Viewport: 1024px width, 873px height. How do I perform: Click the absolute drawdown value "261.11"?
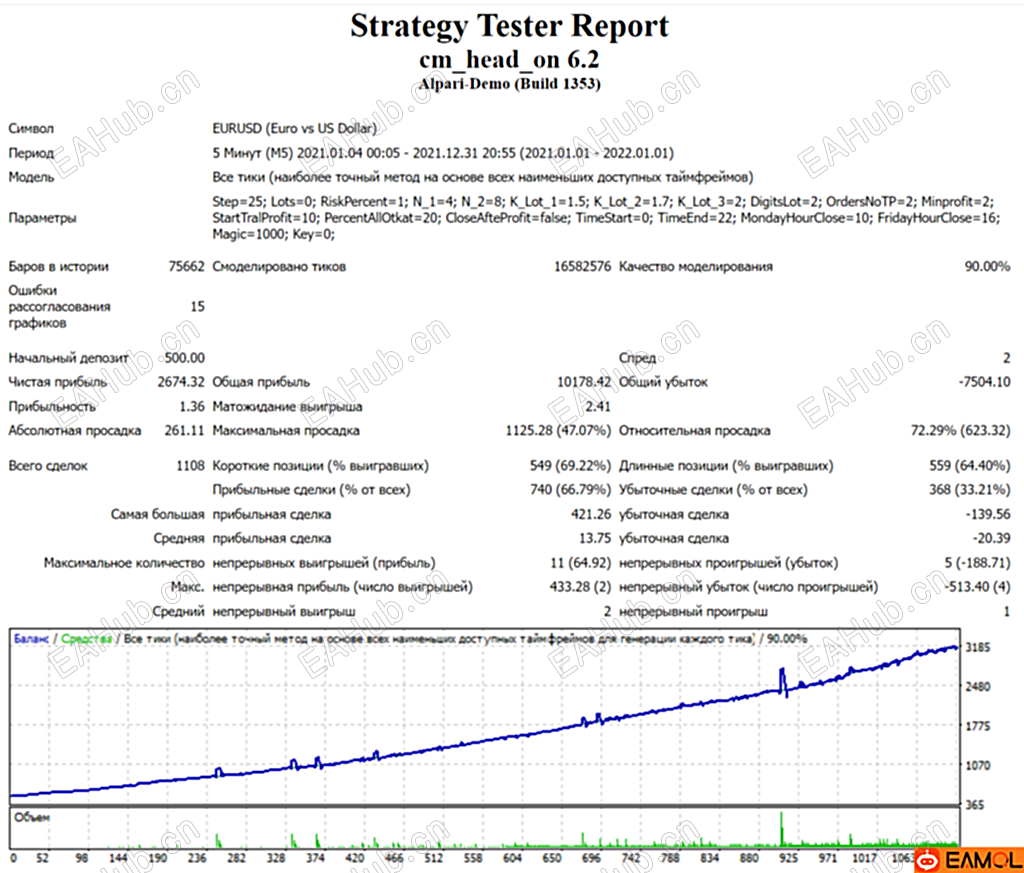click(184, 430)
